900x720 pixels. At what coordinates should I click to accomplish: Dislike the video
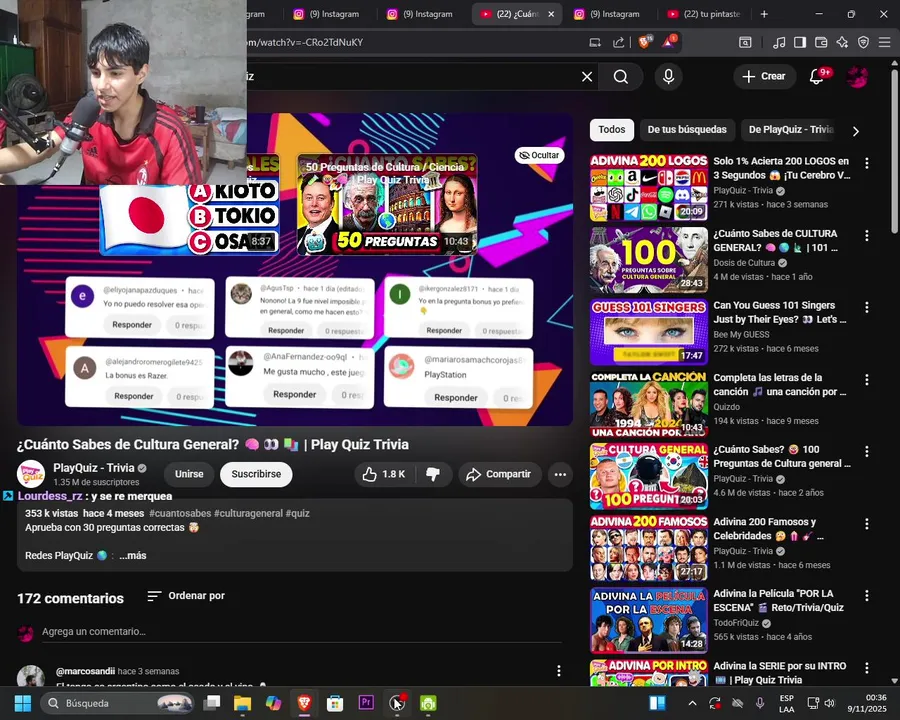pyautogui.click(x=433, y=474)
